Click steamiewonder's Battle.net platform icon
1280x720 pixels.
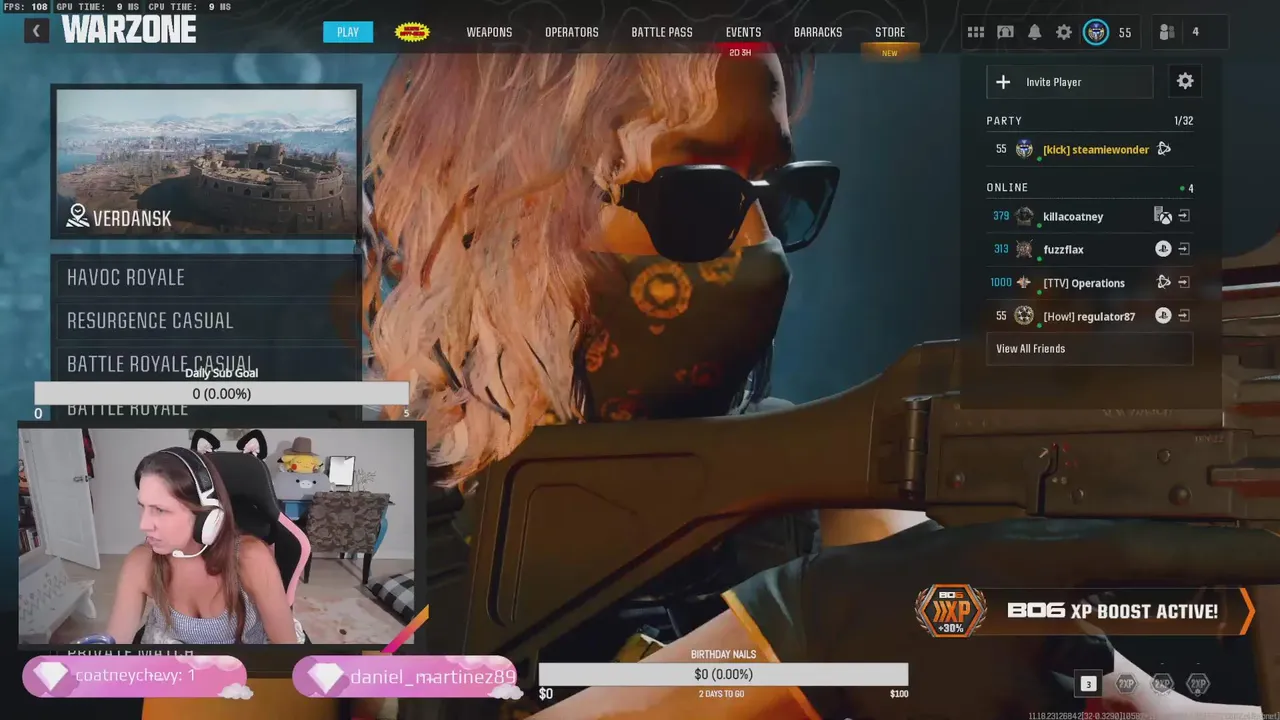tap(1164, 149)
